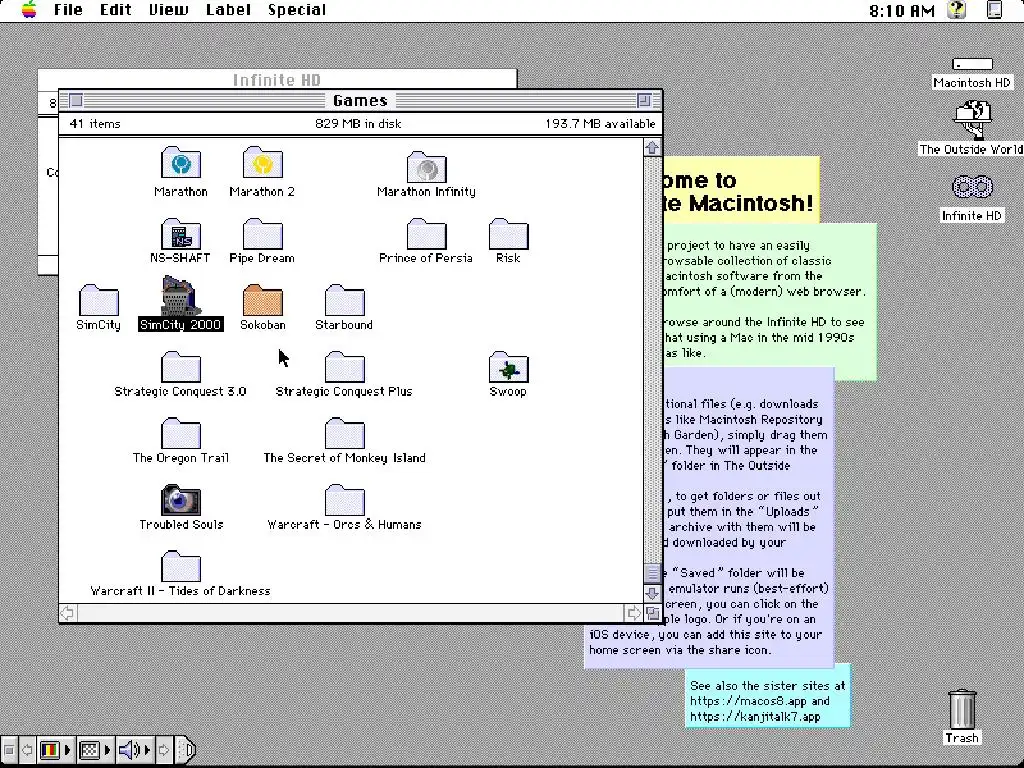Click The Outside World desktop icon
The height and width of the screenshot is (768, 1024).
point(972,120)
